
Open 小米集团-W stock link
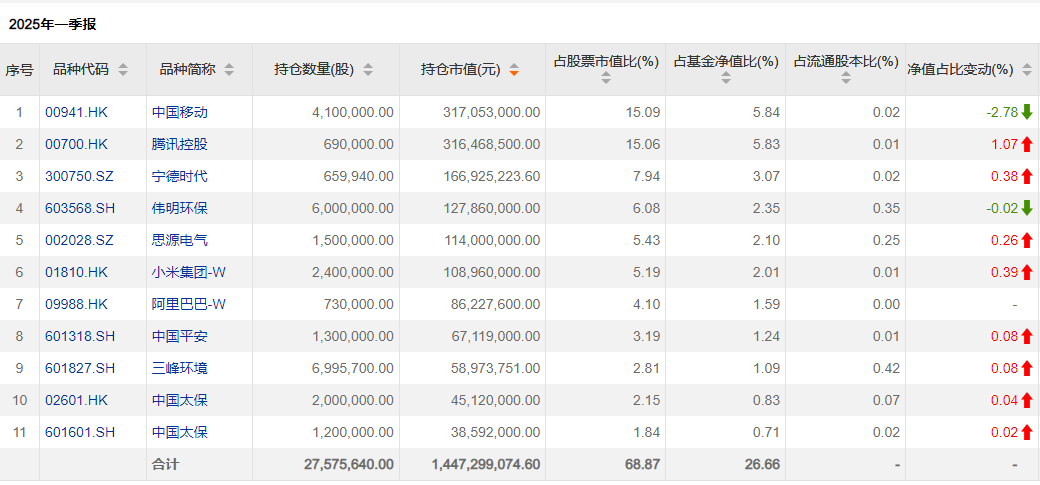point(189,272)
